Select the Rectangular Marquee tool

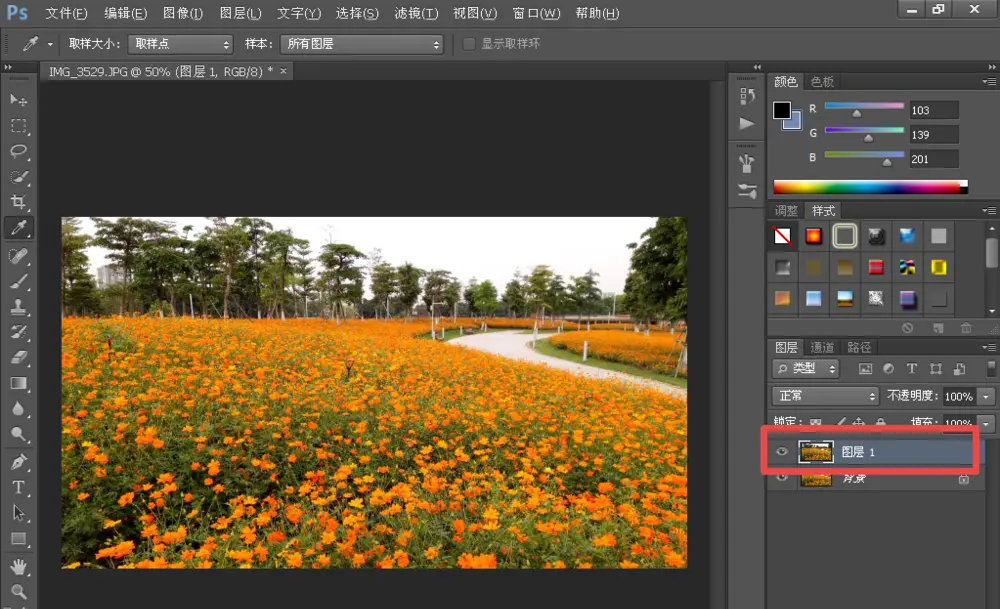(x=19, y=126)
